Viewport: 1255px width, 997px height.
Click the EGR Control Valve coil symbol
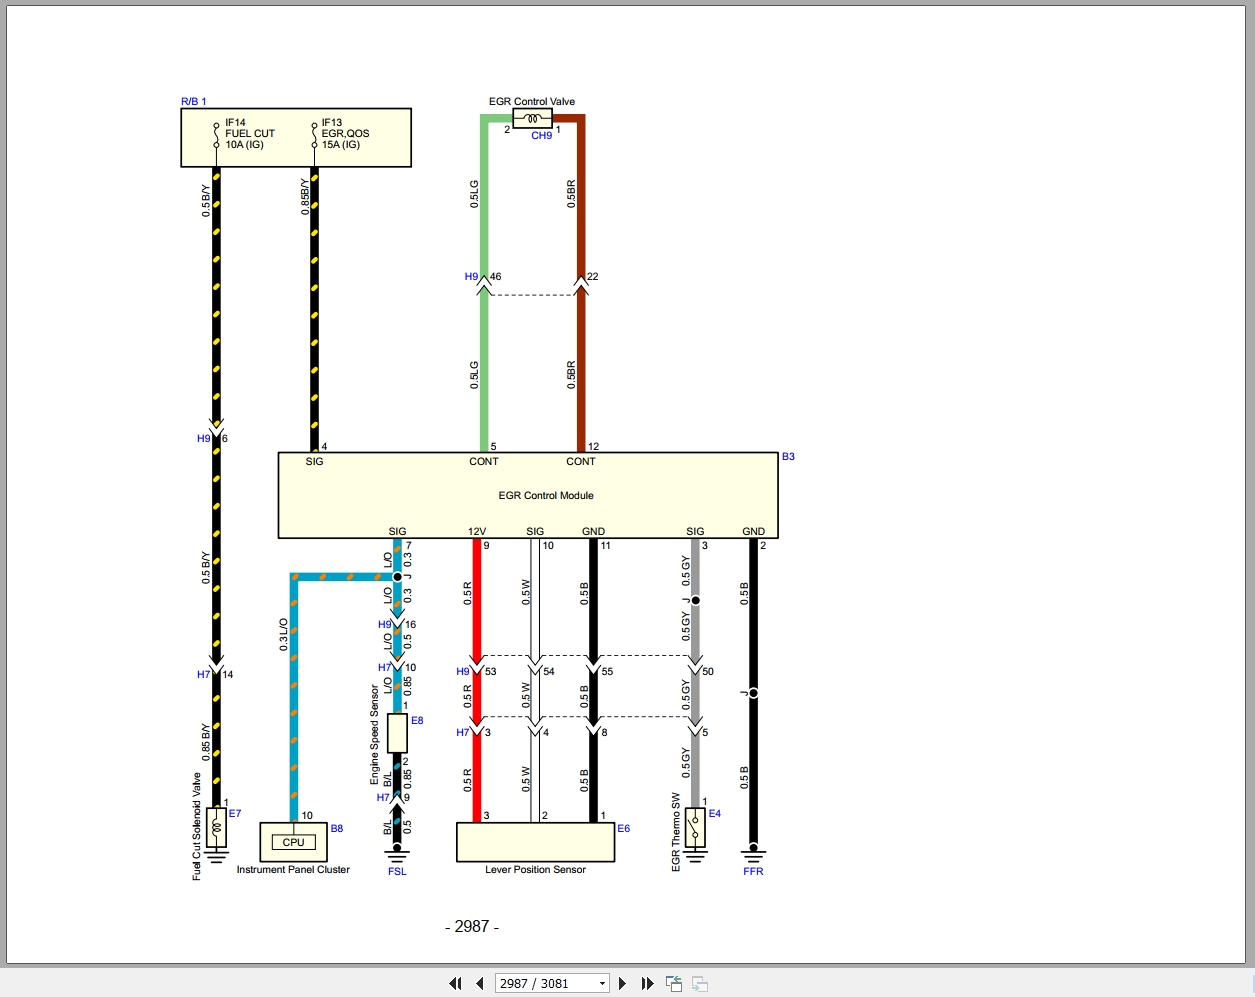(532, 119)
